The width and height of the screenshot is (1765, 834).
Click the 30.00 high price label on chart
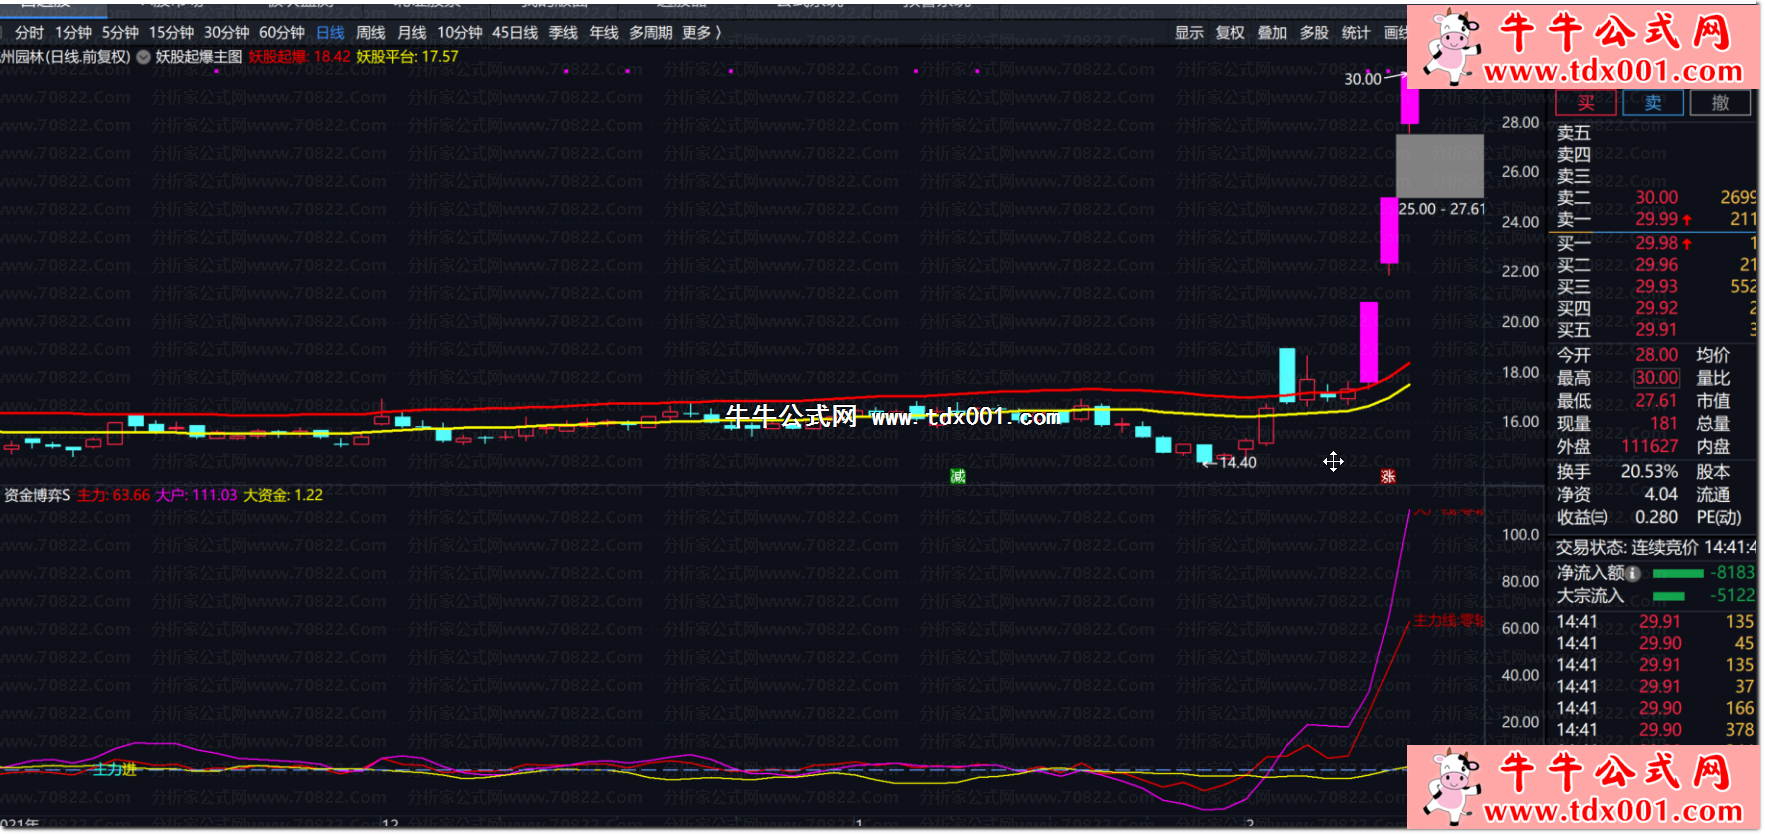coord(1362,79)
